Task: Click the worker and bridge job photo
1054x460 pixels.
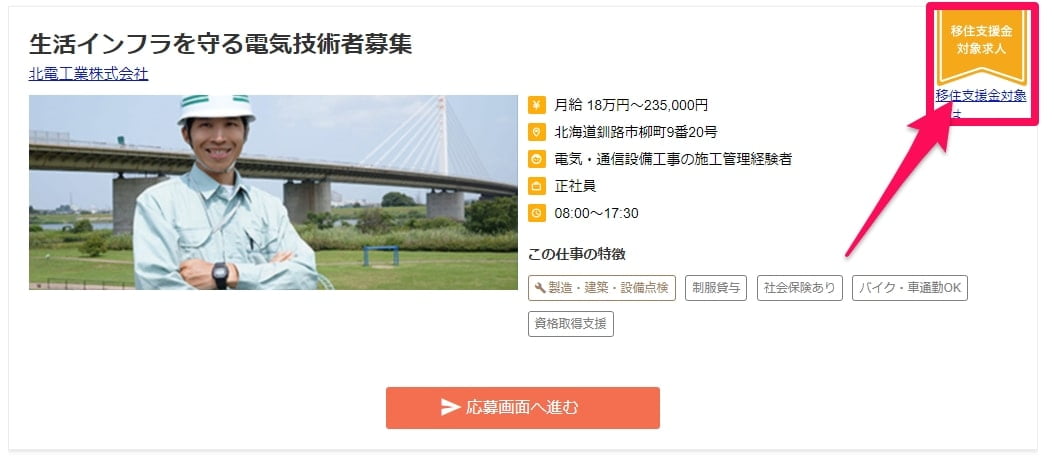Action: pyautogui.click(x=273, y=192)
